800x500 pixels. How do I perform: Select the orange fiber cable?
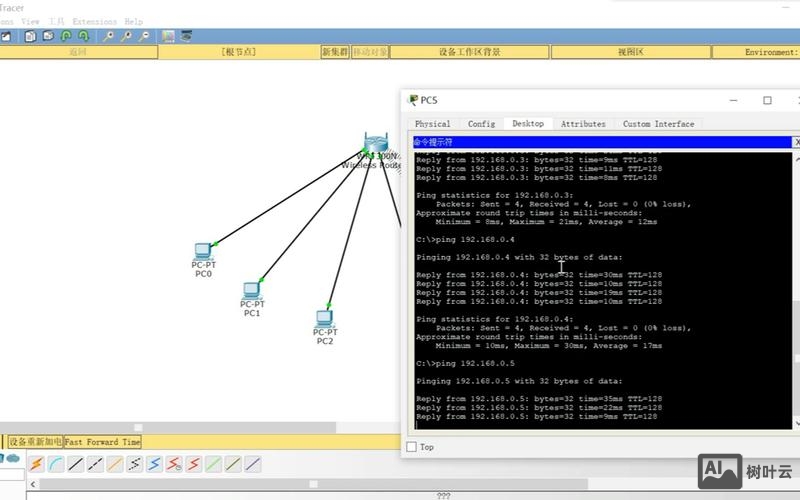pyautogui.click(x=115, y=464)
